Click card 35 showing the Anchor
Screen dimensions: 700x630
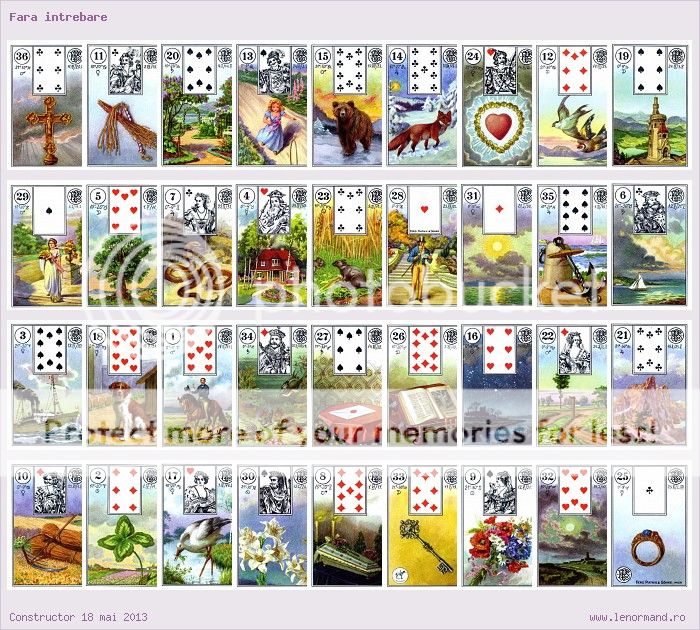[x=572, y=245]
